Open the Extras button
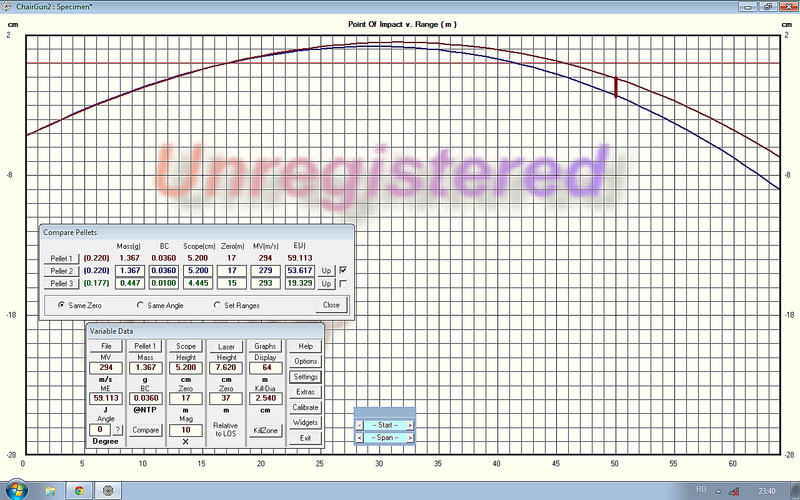Image resolution: width=800 pixels, height=500 pixels. point(306,392)
